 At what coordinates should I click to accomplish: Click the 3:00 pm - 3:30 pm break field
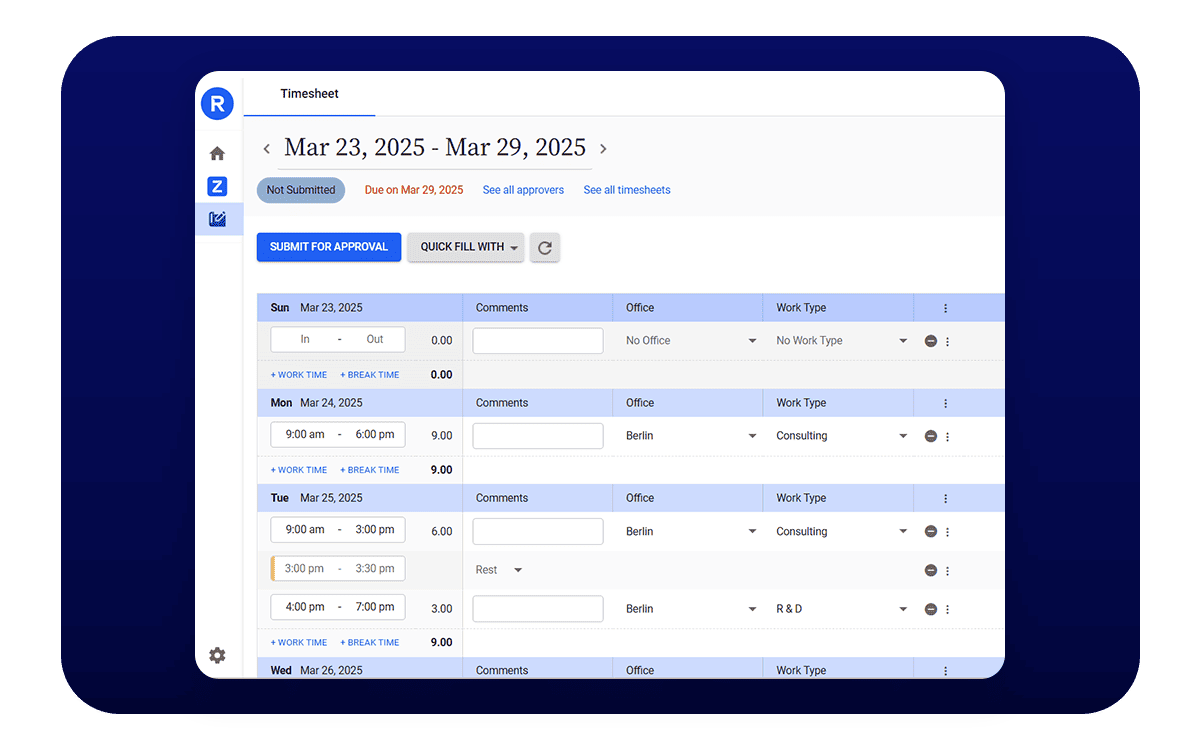338,569
